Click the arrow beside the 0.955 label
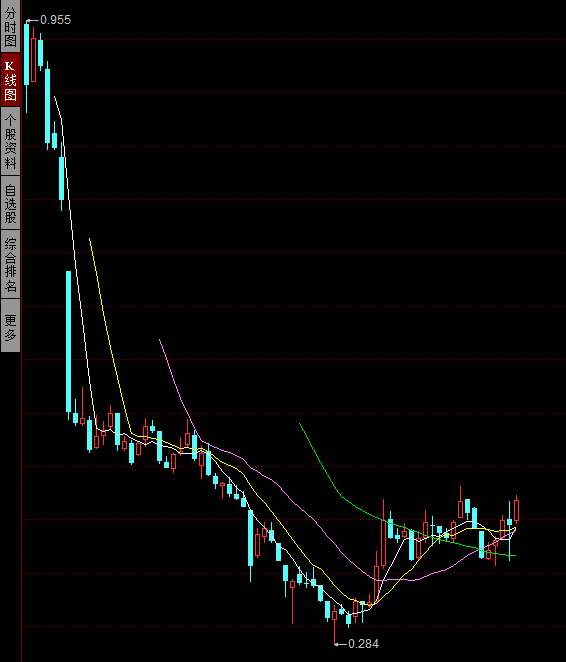 point(32,20)
